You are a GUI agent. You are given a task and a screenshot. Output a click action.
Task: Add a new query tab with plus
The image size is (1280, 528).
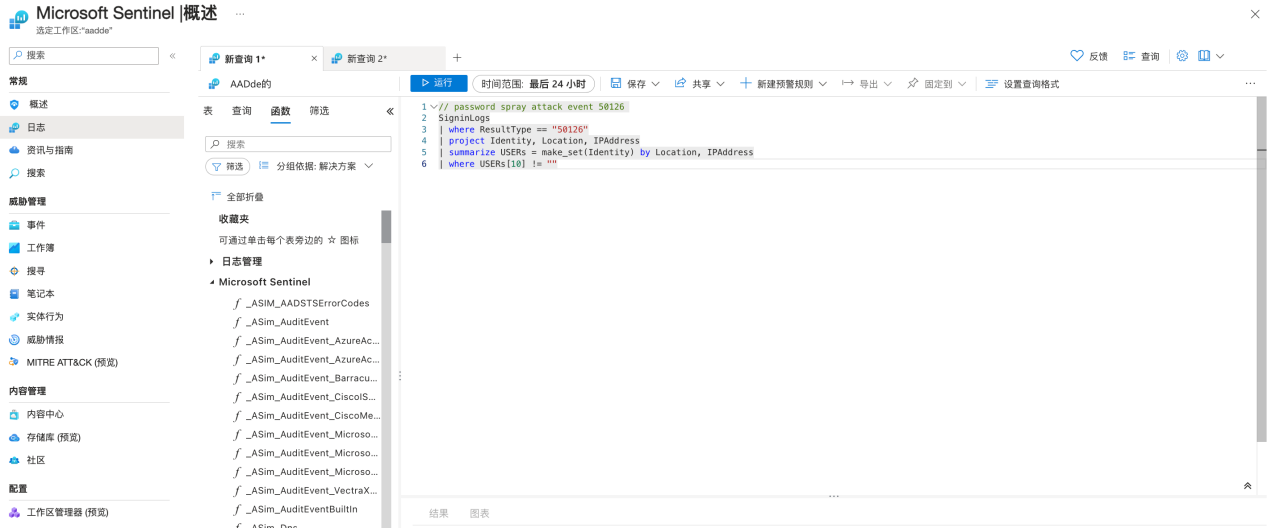click(457, 58)
